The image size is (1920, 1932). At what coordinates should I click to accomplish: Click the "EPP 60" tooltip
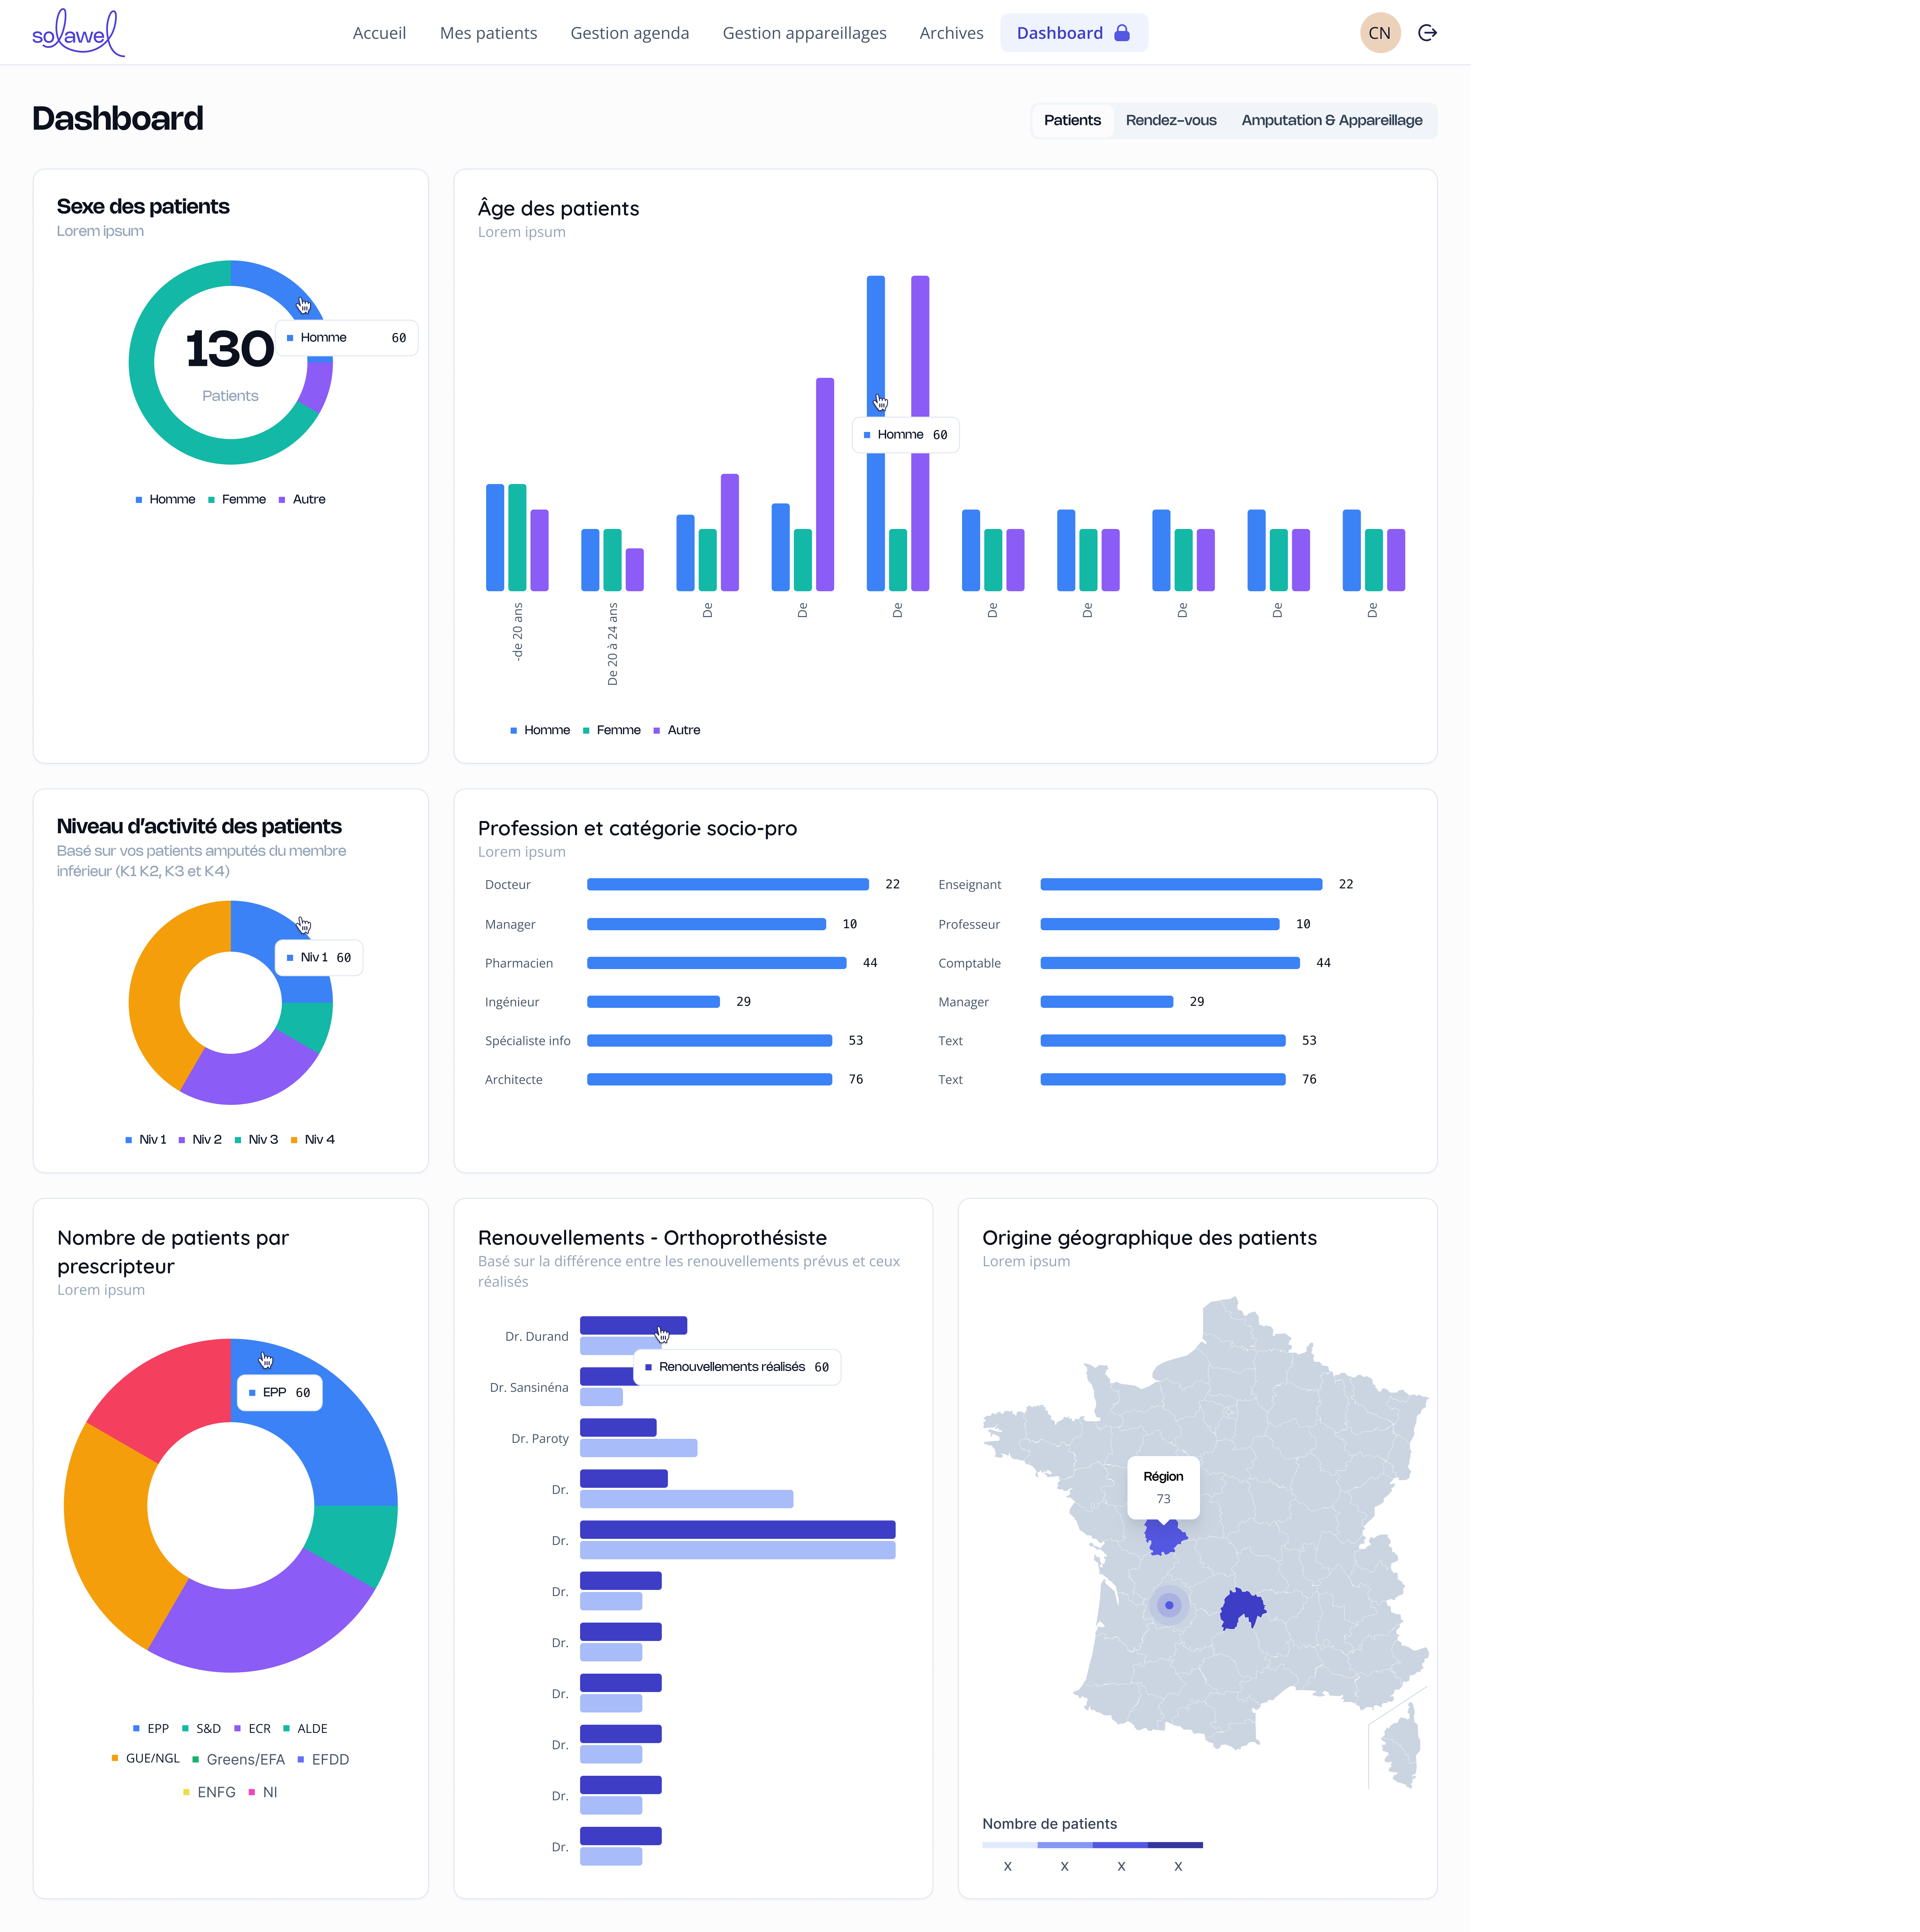click(280, 1392)
